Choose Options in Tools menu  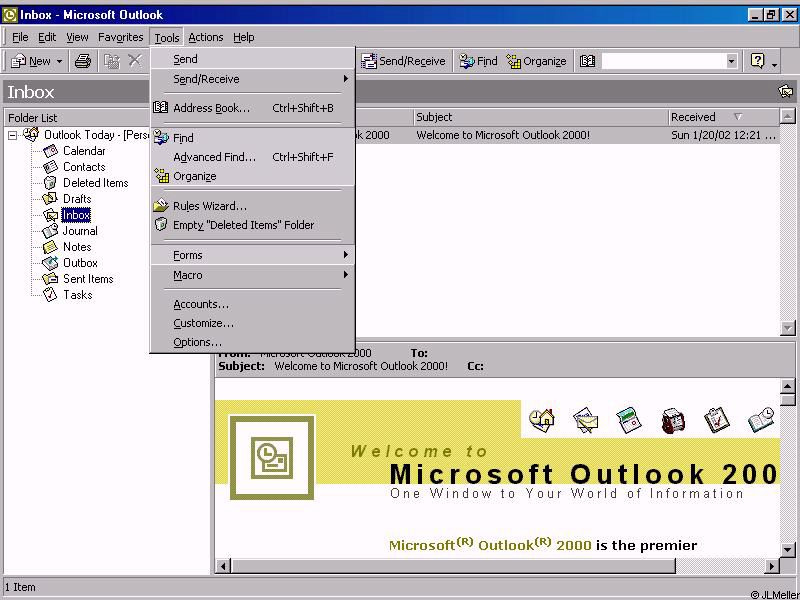click(253, 342)
